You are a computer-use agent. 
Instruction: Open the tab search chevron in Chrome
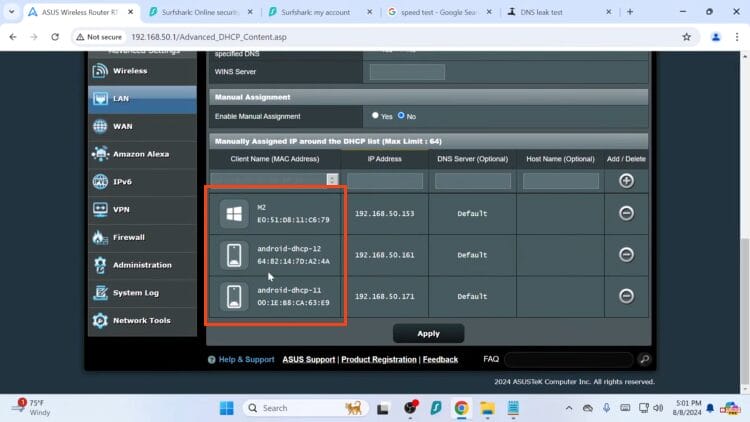point(11,12)
